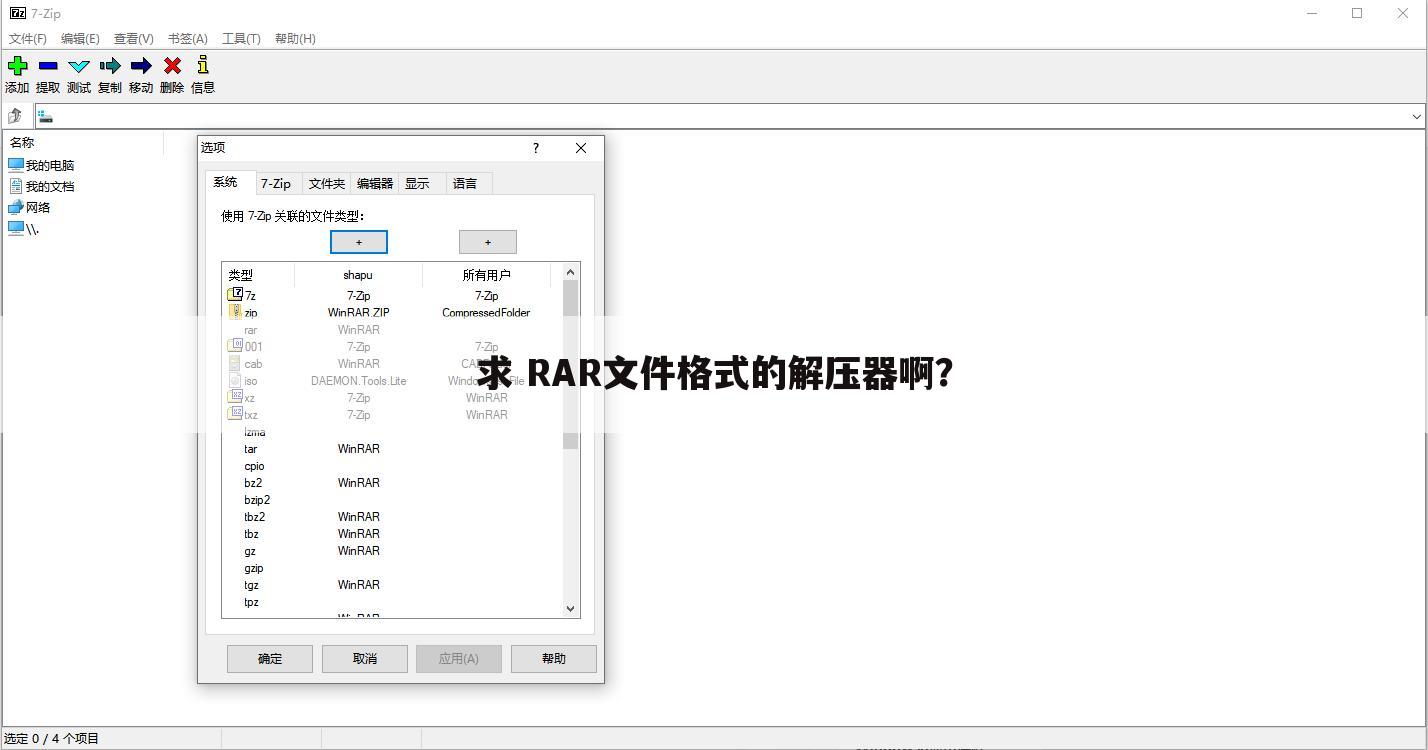Select the tpz file type row
Viewport: 1428px width, 750px height.
click(x=392, y=602)
